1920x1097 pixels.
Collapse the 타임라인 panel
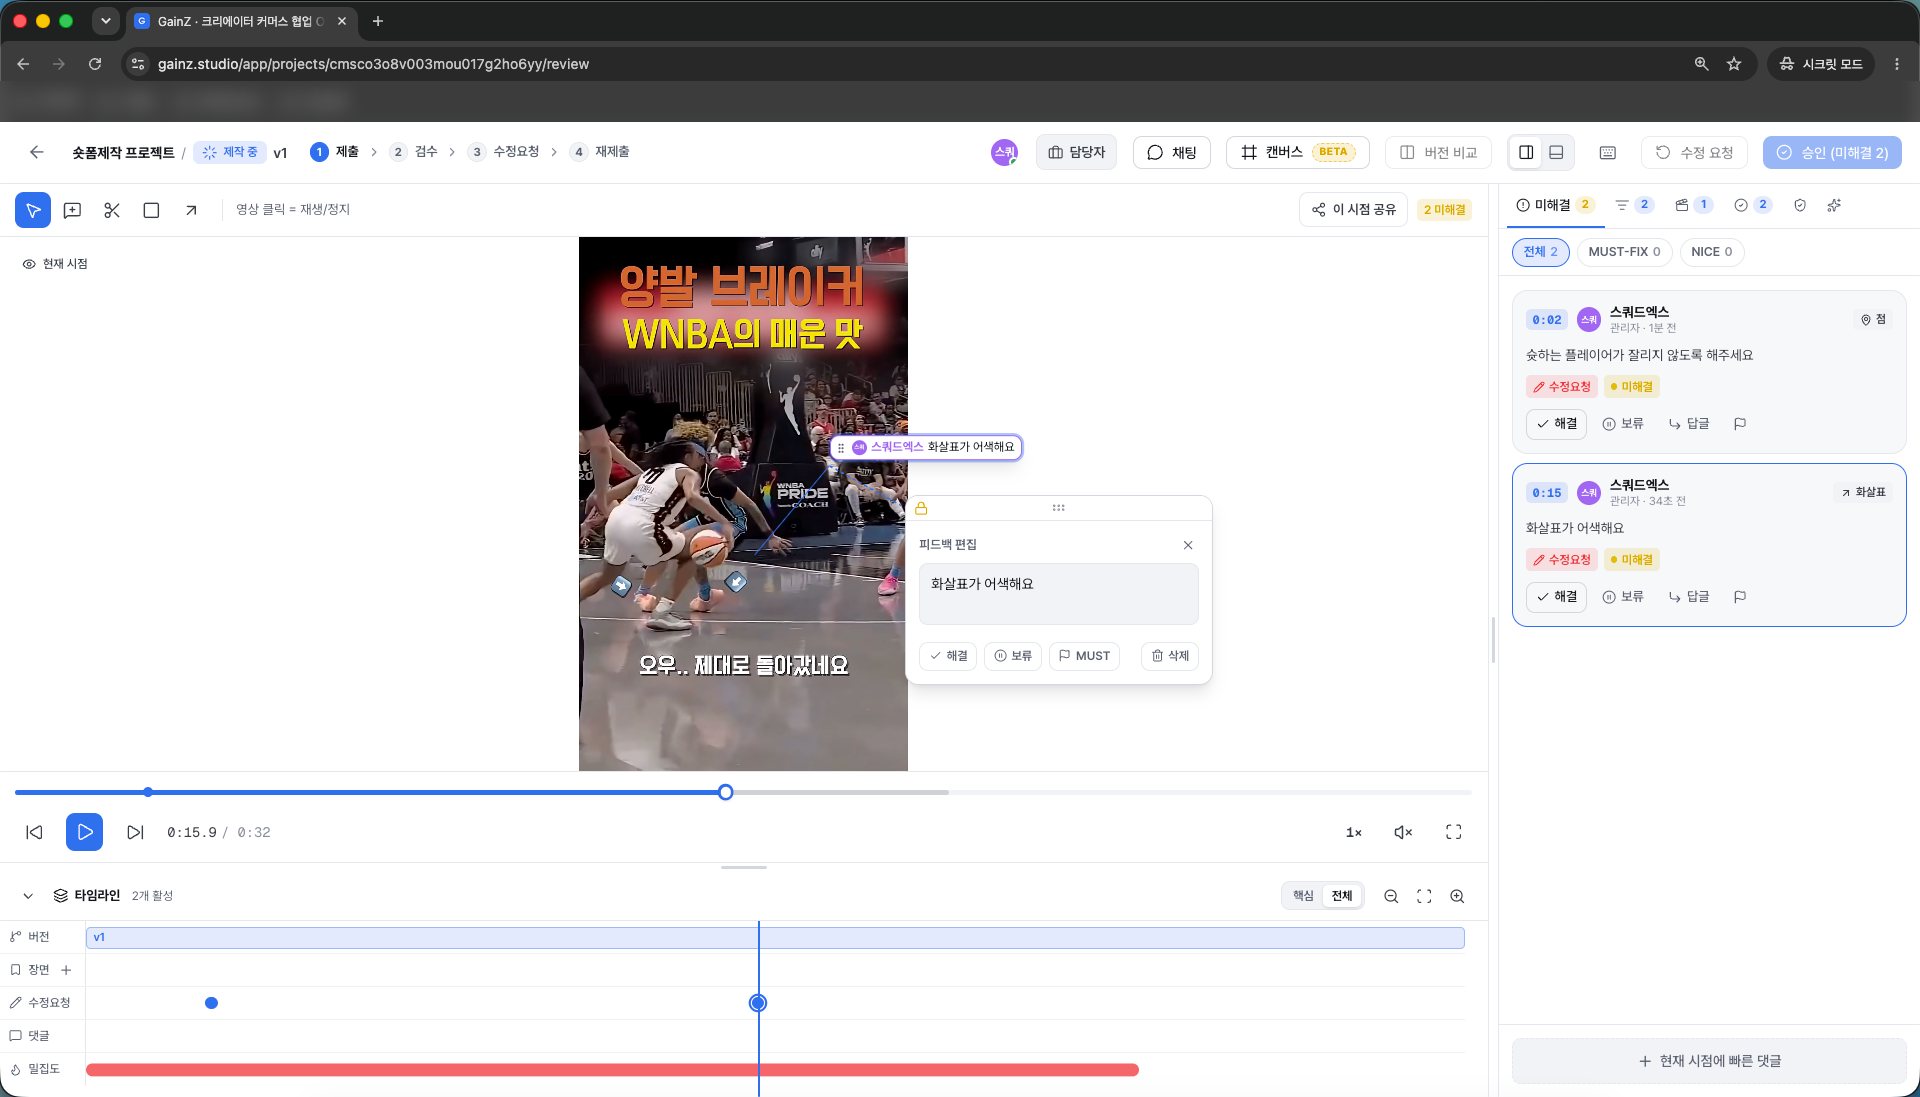pyautogui.click(x=28, y=896)
